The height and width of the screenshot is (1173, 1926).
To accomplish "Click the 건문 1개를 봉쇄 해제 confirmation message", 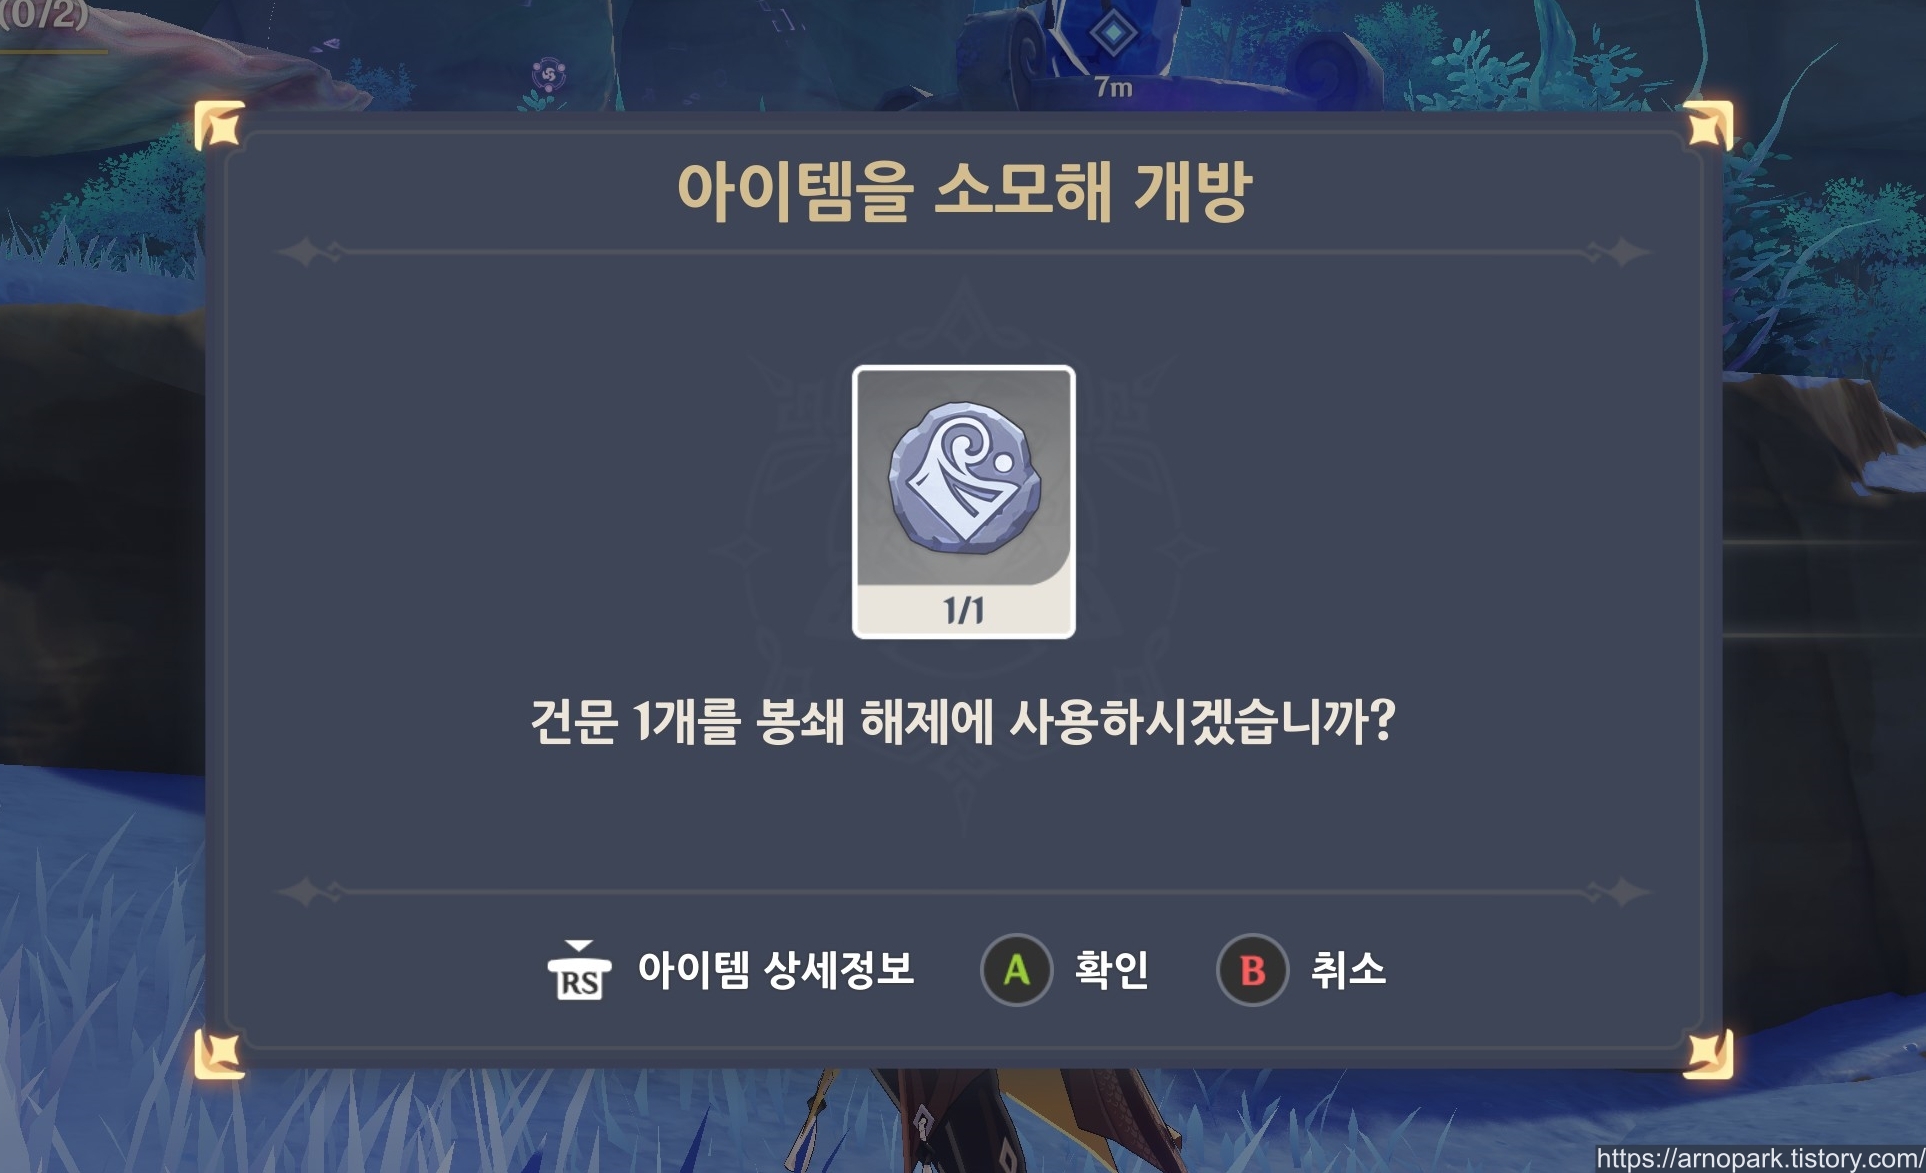I will point(962,720).
